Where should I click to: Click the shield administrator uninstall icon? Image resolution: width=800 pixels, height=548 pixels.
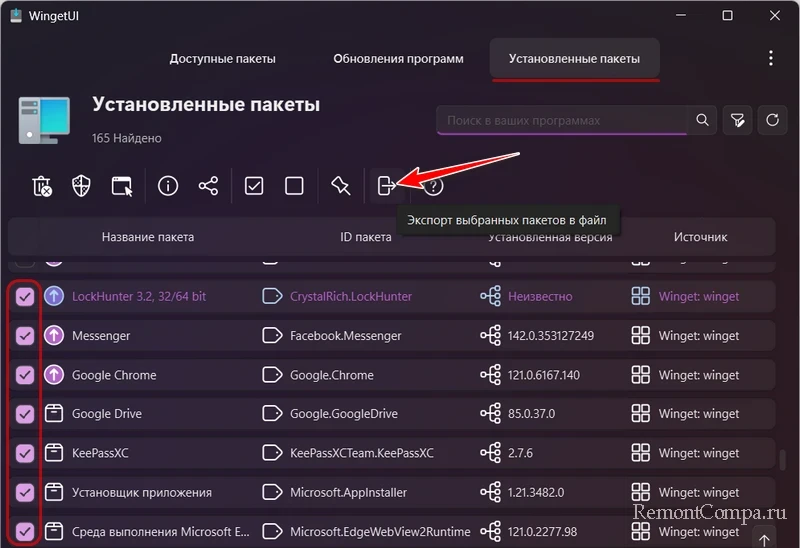(x=82, y=186)
